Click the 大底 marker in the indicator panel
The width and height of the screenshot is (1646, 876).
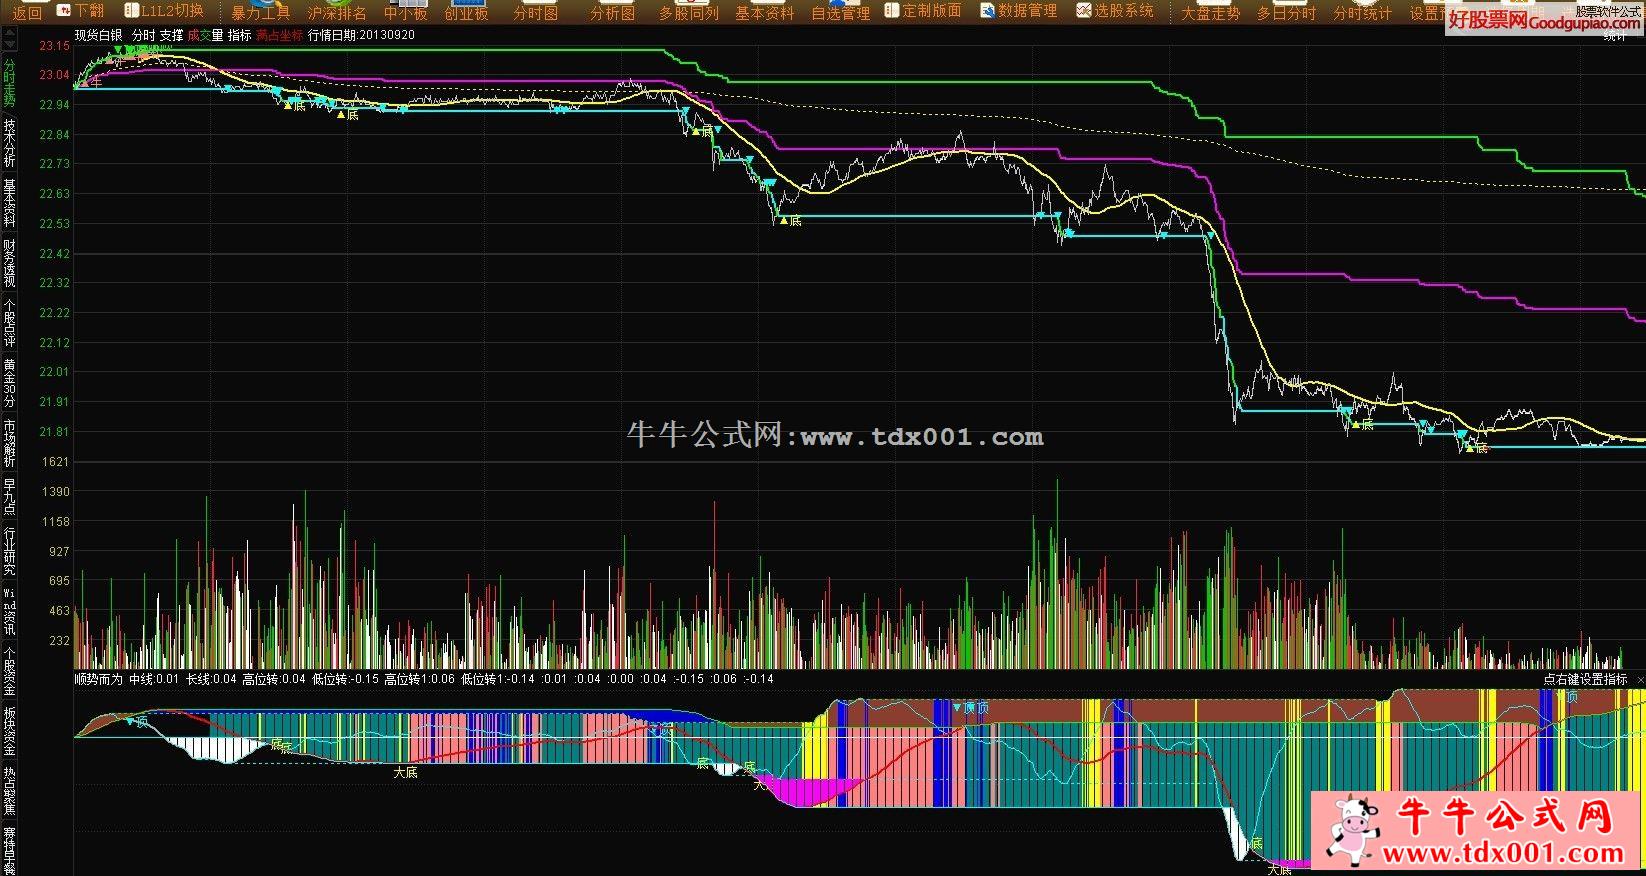(405, 773)
